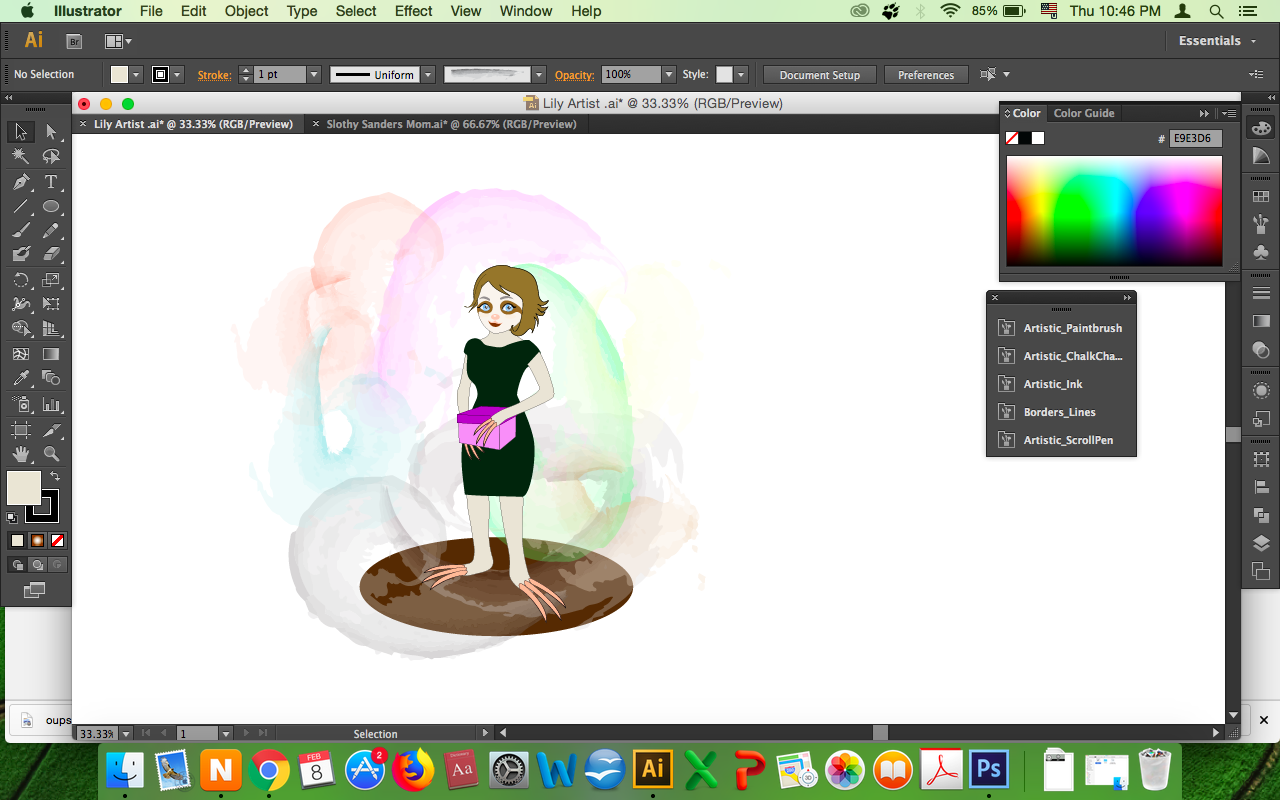Choose the Zoom magnifier tool
Viewport: 1280px width, 800px height.
[51, 454]
